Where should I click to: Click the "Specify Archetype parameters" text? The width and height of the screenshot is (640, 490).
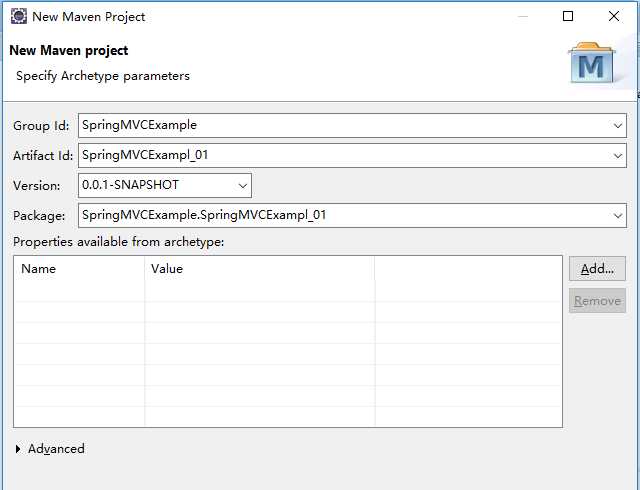tap(103, 76)
